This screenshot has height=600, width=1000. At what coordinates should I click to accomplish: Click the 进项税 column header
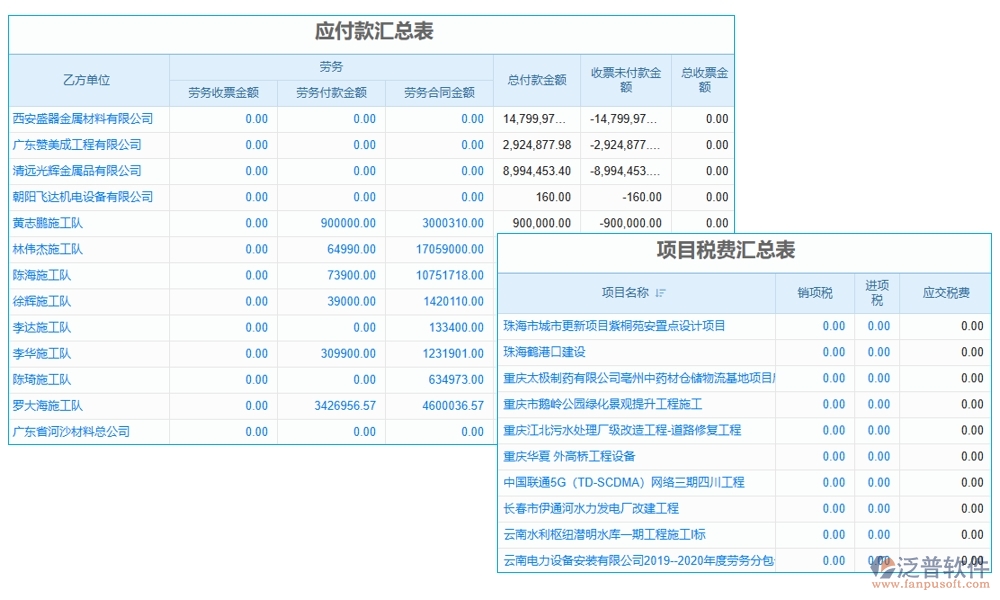(x=878, y=291)
